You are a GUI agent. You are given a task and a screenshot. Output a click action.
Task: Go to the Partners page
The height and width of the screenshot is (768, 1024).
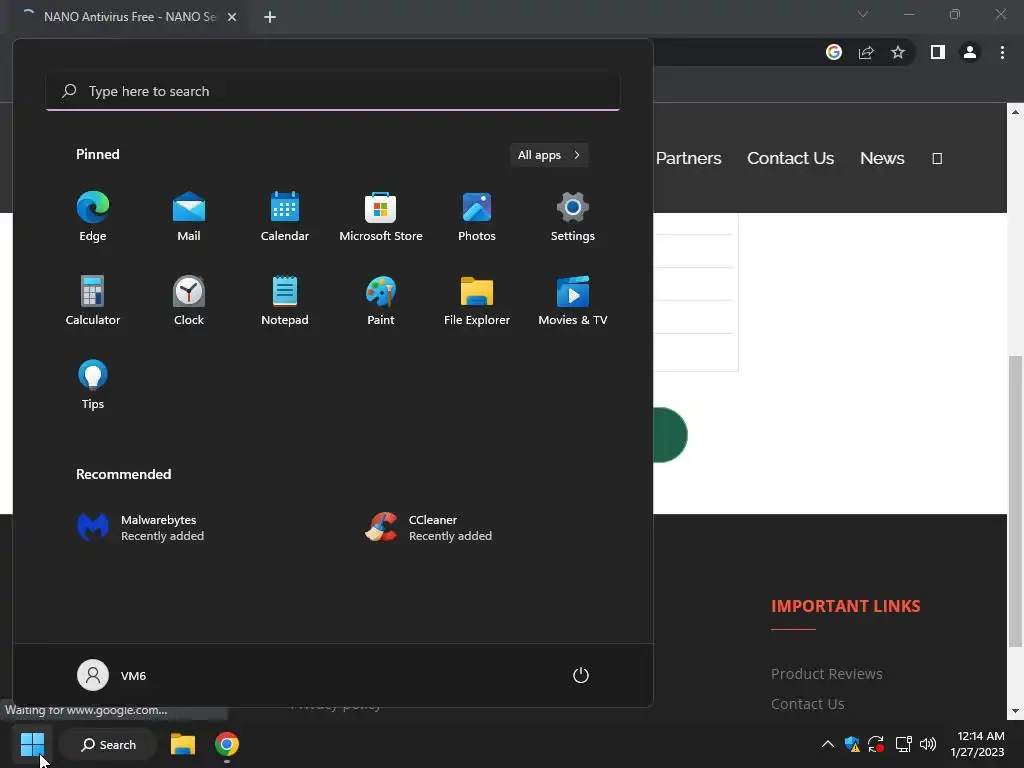688,158
